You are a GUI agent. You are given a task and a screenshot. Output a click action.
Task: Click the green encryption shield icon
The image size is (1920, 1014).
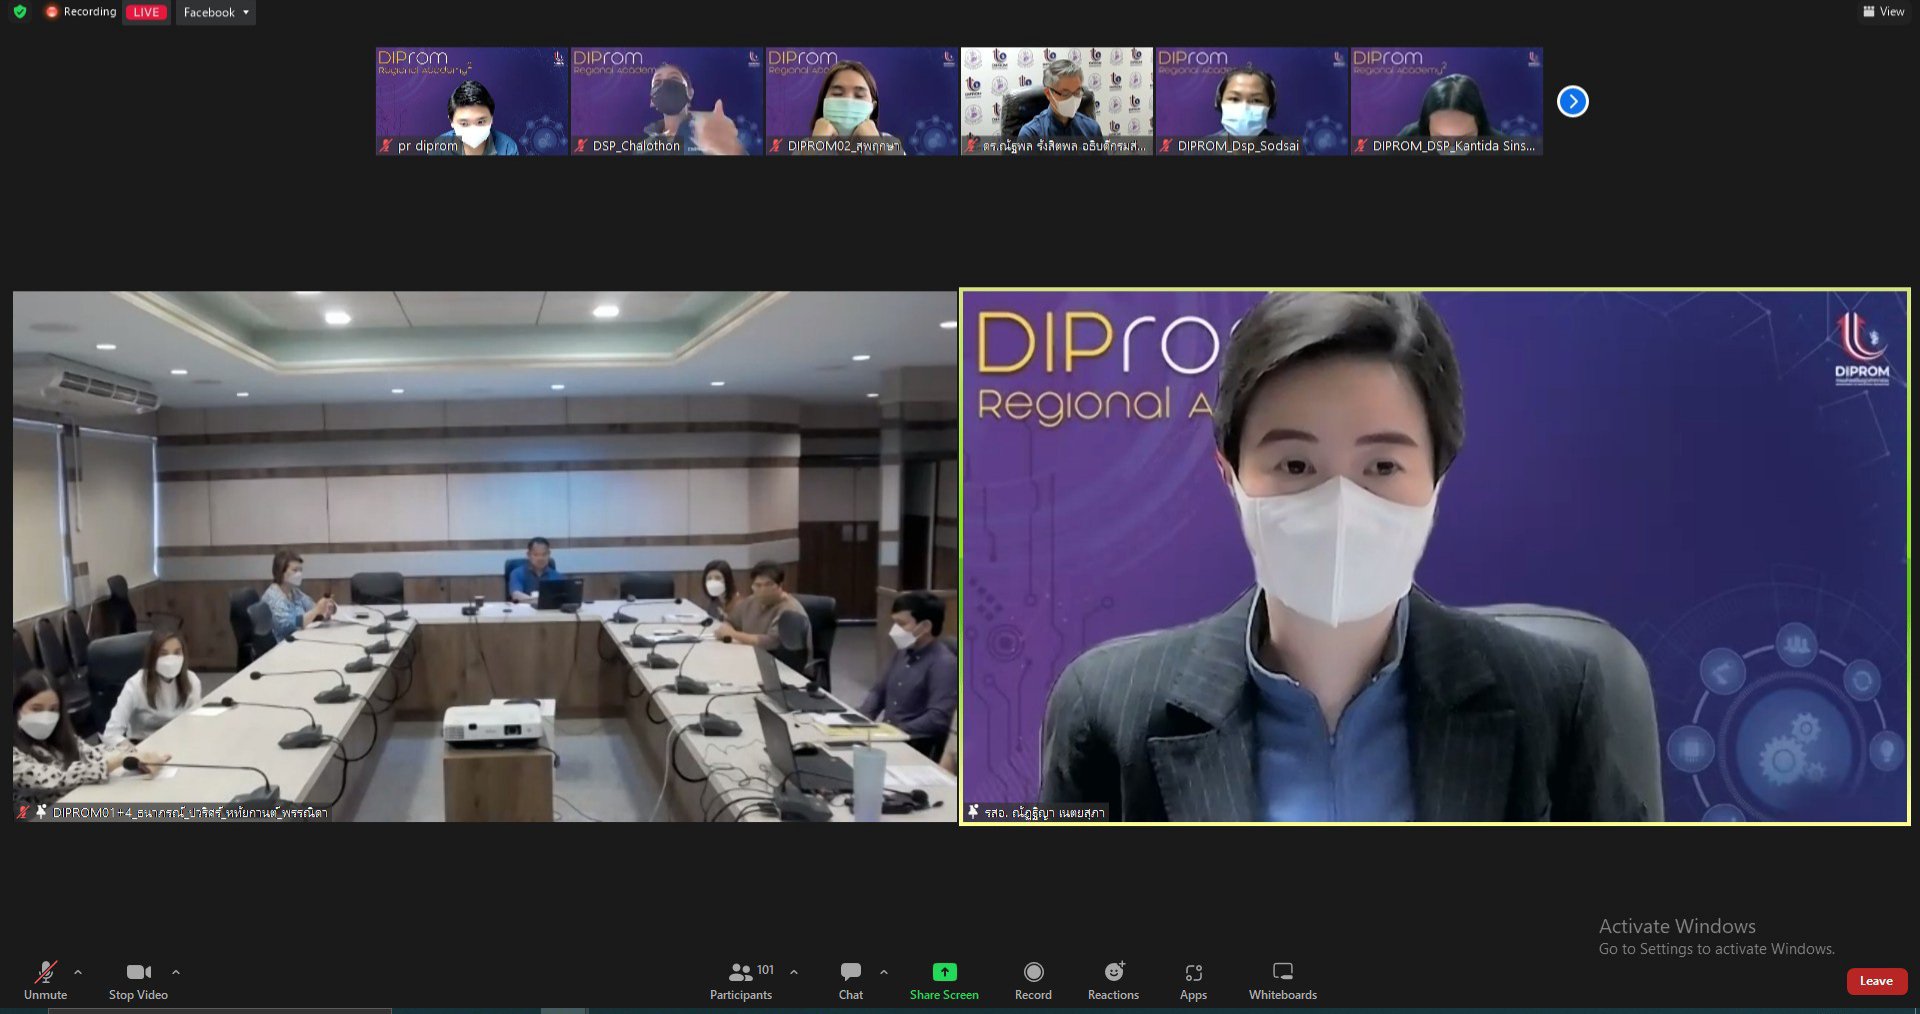(x=20, y=12)
